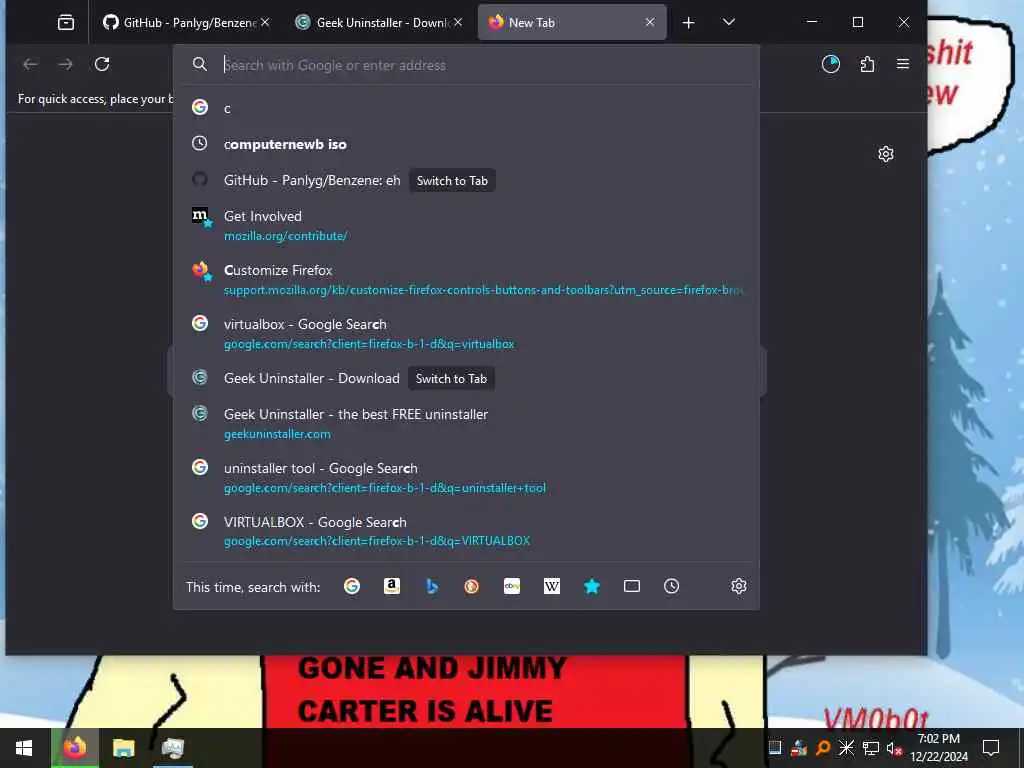Reload the current page
The width and height of the screenshot is (1024, 768).
coord(102,64)
